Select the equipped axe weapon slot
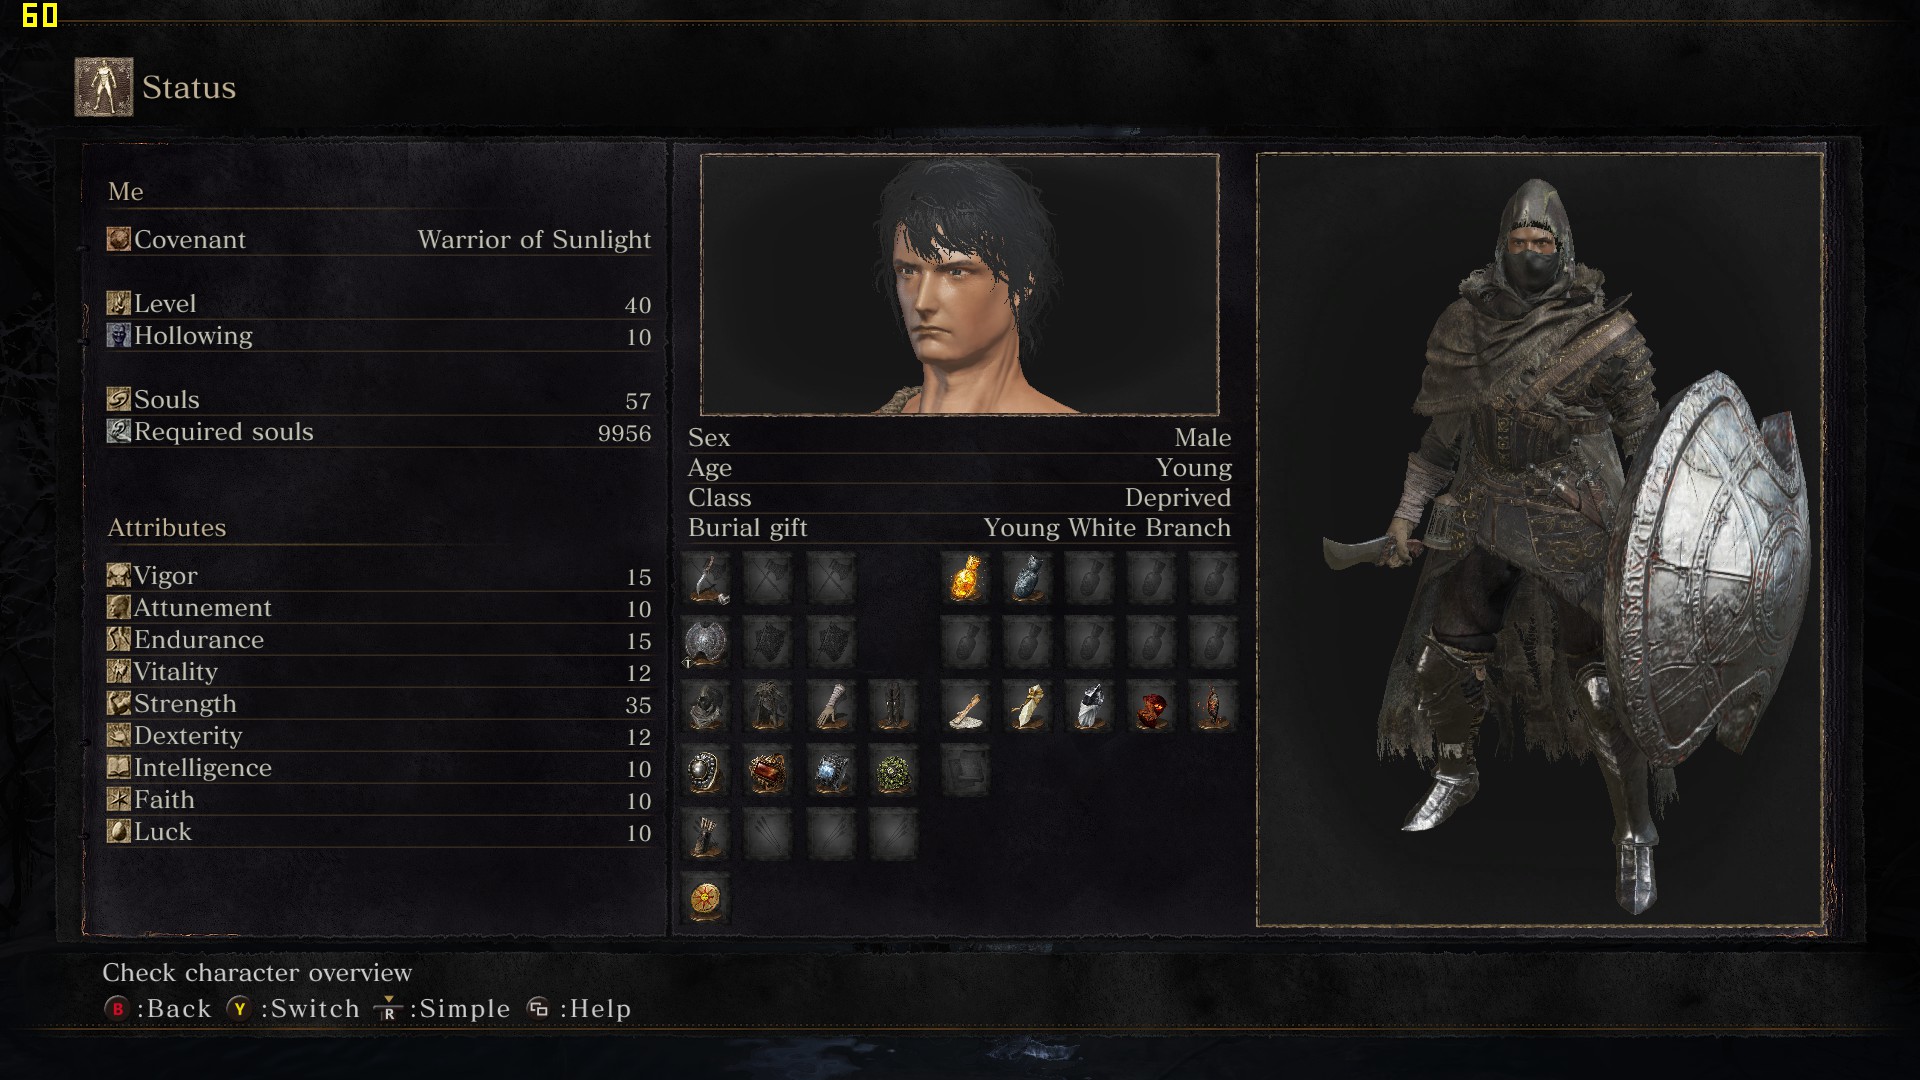This screenshot has width=1920, height=1080. 706,579
